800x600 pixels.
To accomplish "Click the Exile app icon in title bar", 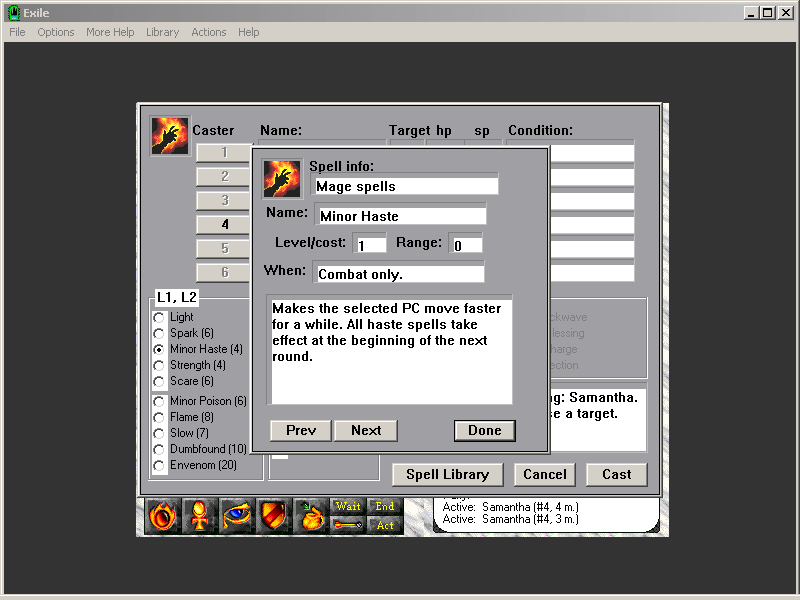I will point(14,13).
